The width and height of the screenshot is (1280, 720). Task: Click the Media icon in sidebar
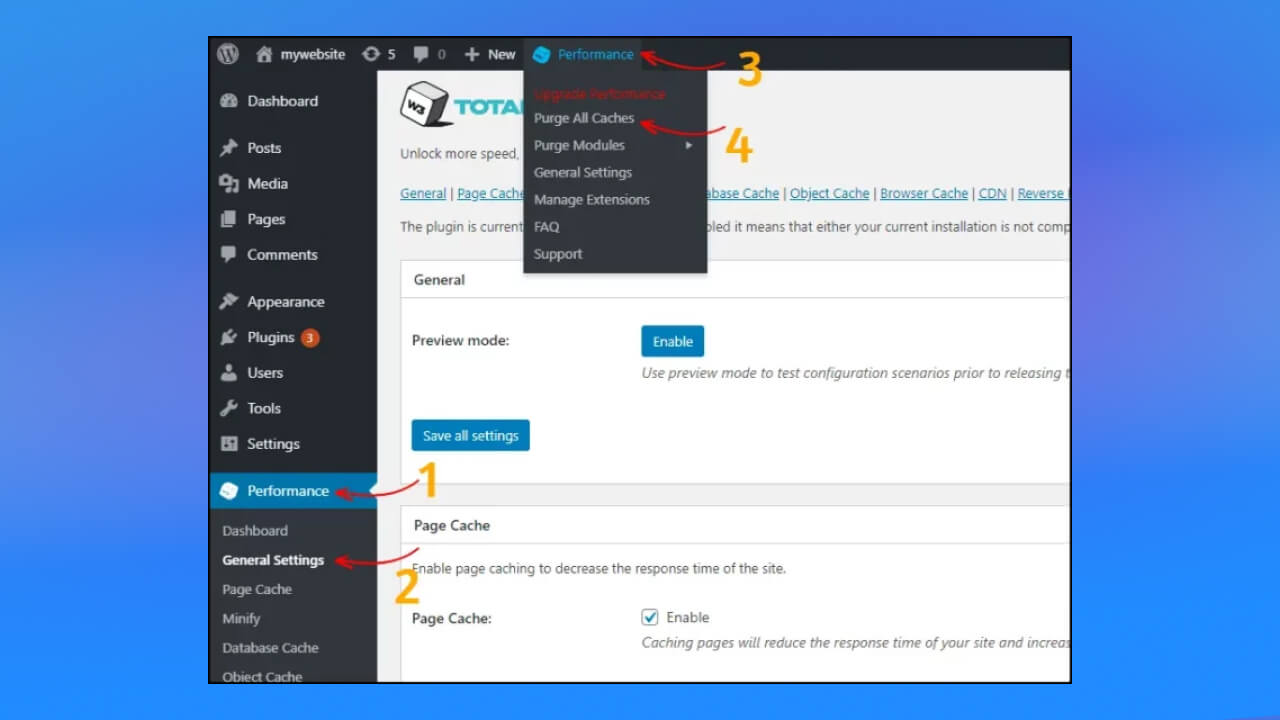click(x=229, y=184)
